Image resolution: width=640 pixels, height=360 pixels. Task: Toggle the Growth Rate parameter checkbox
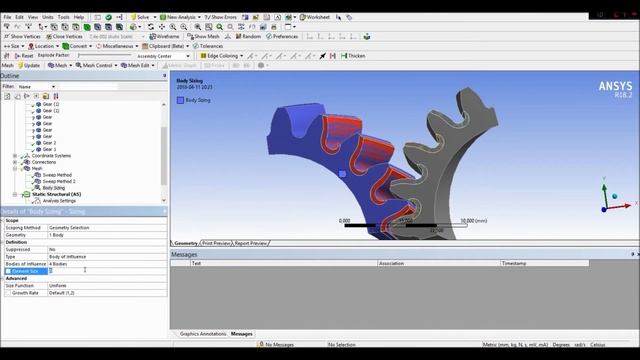pos(8,293)
